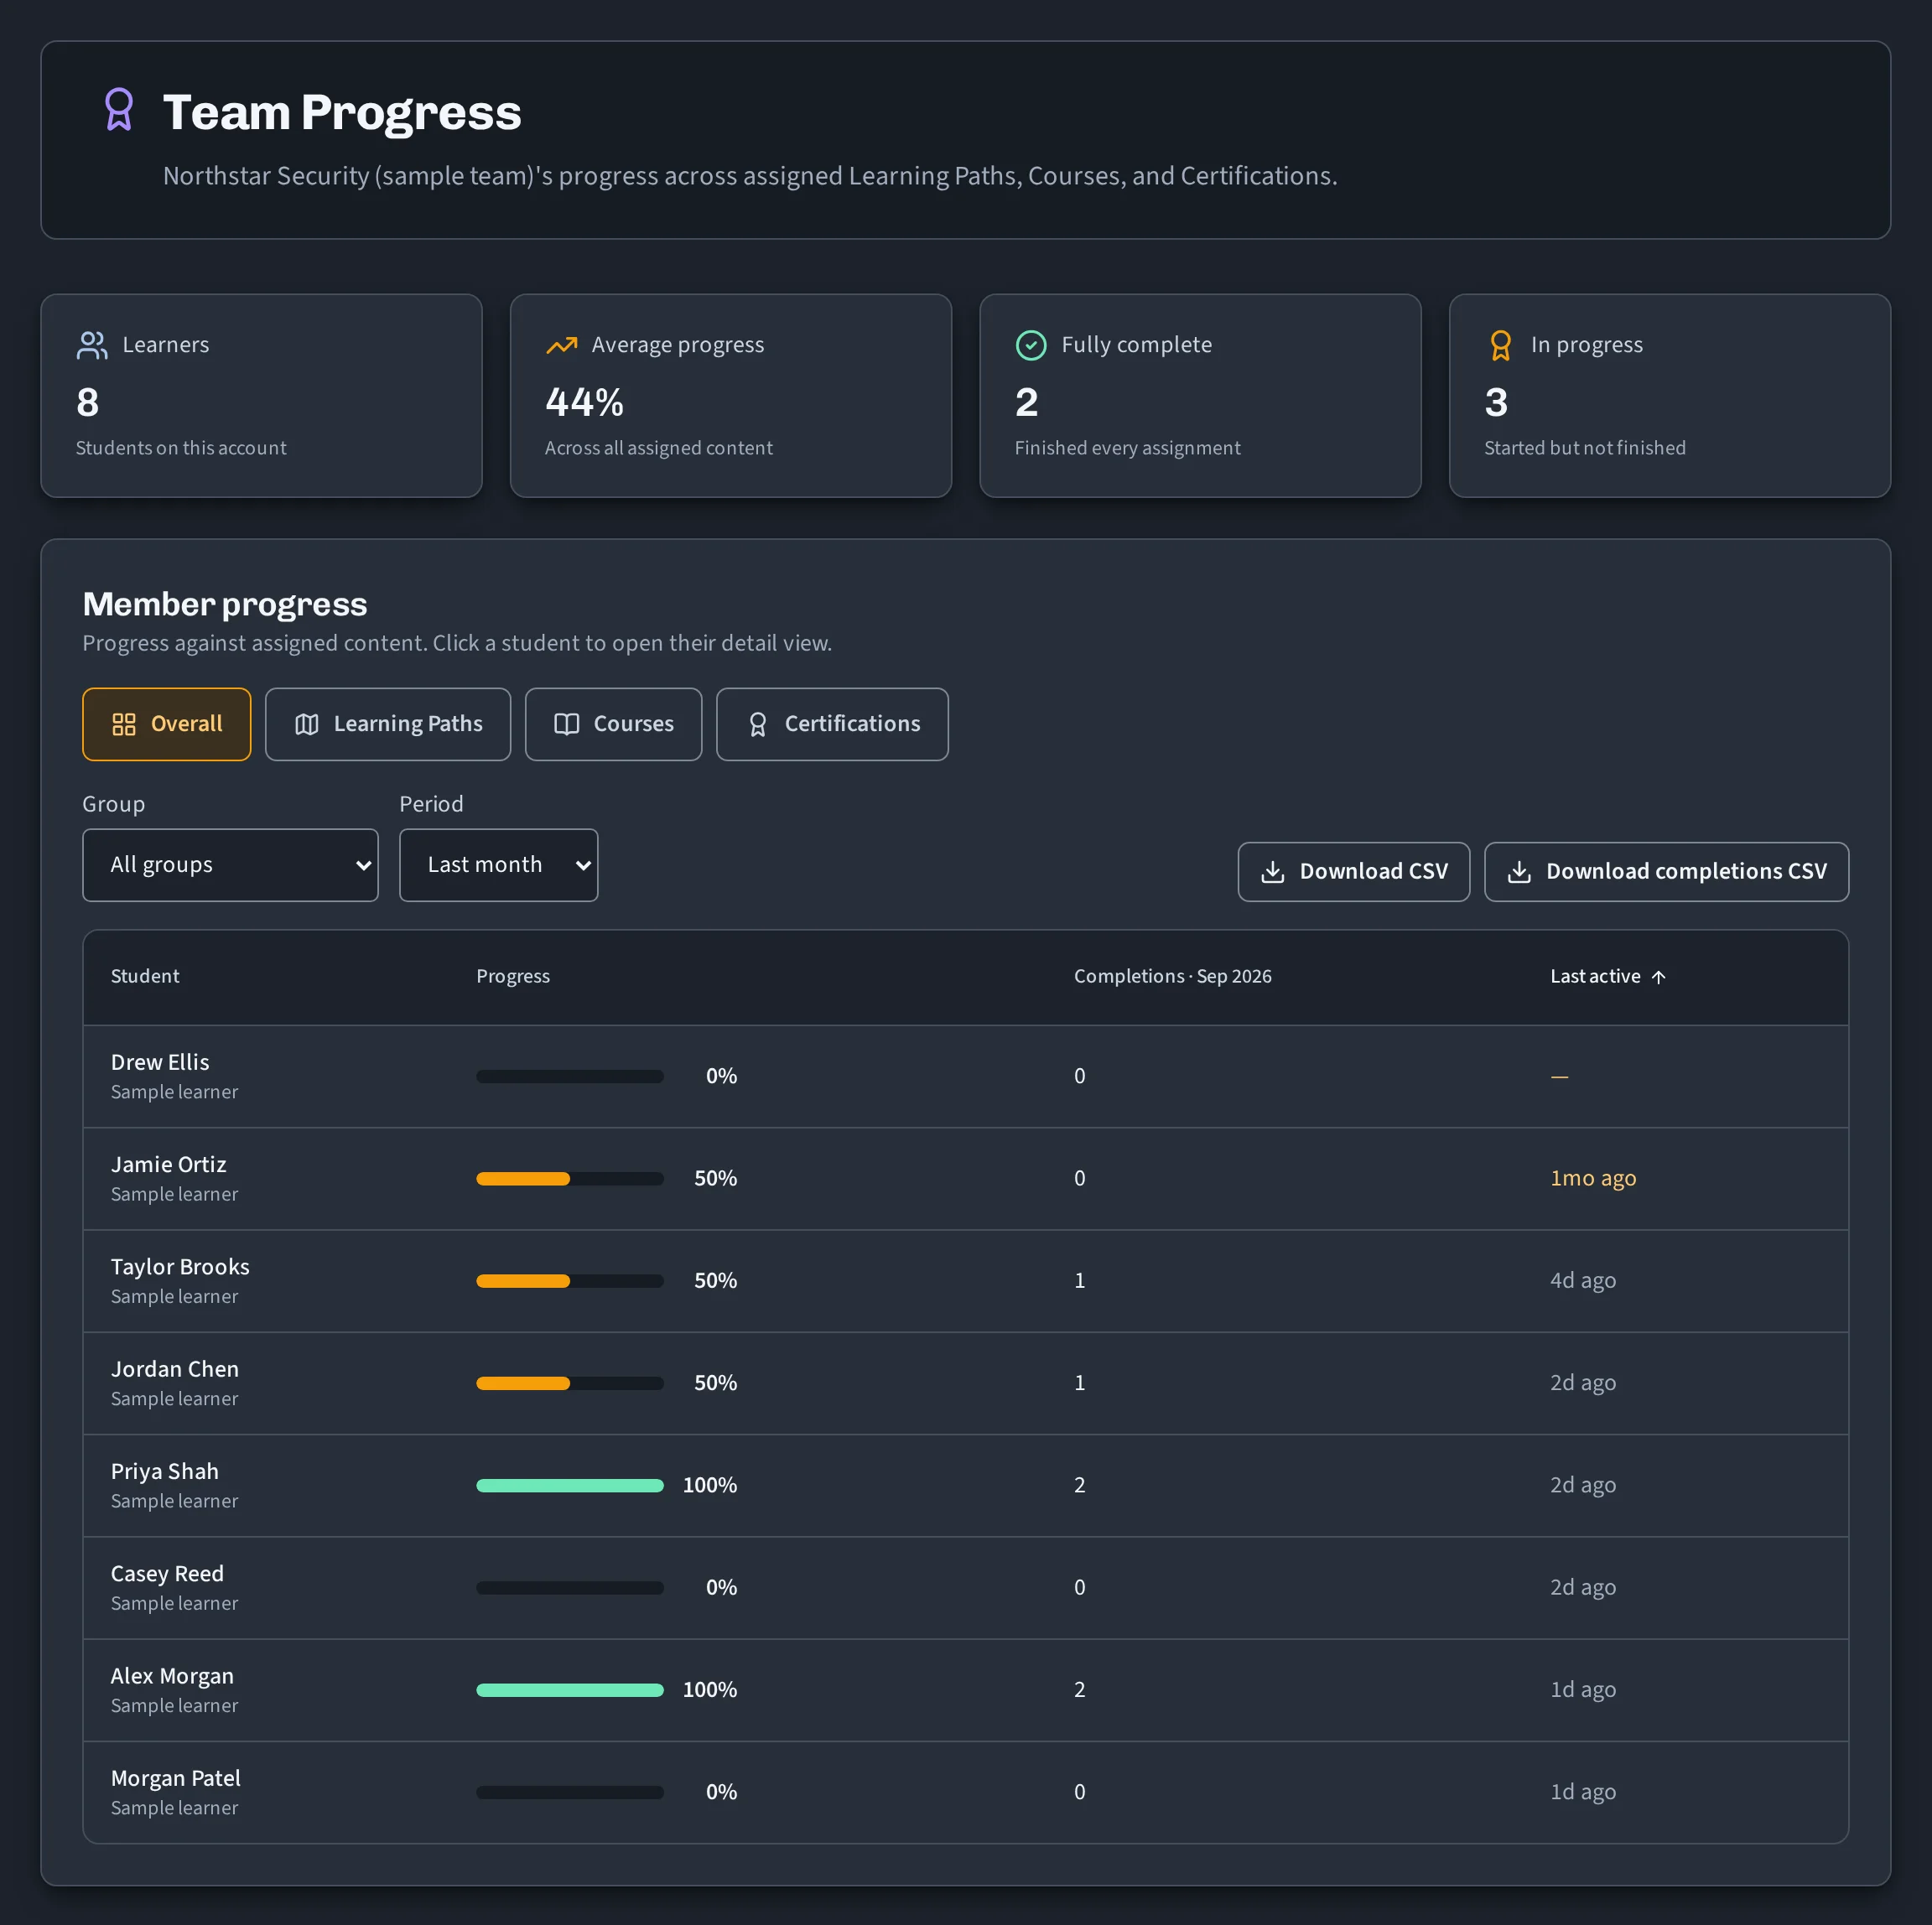Switch to the Overall tab
The height and width of the screenshot is (1925, 1932).
pyautogui.click(x=167, y=724)
